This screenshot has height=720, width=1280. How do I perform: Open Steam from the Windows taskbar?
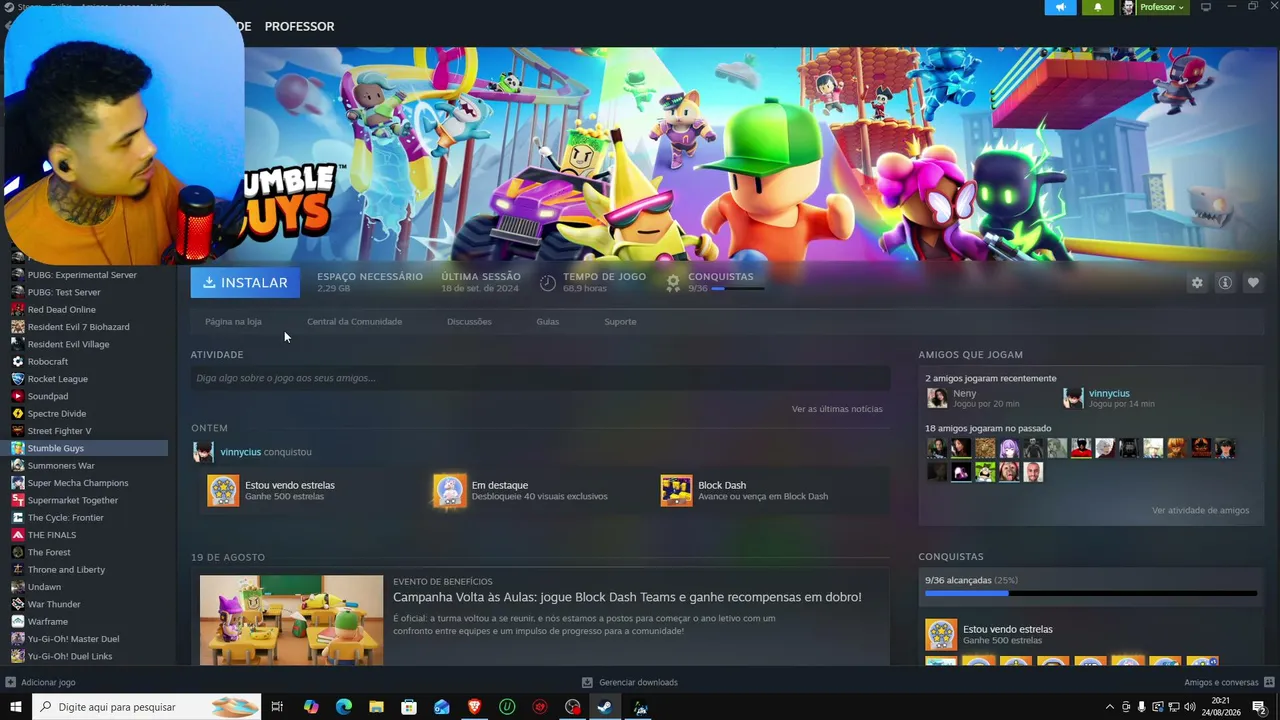coord(604,707)
